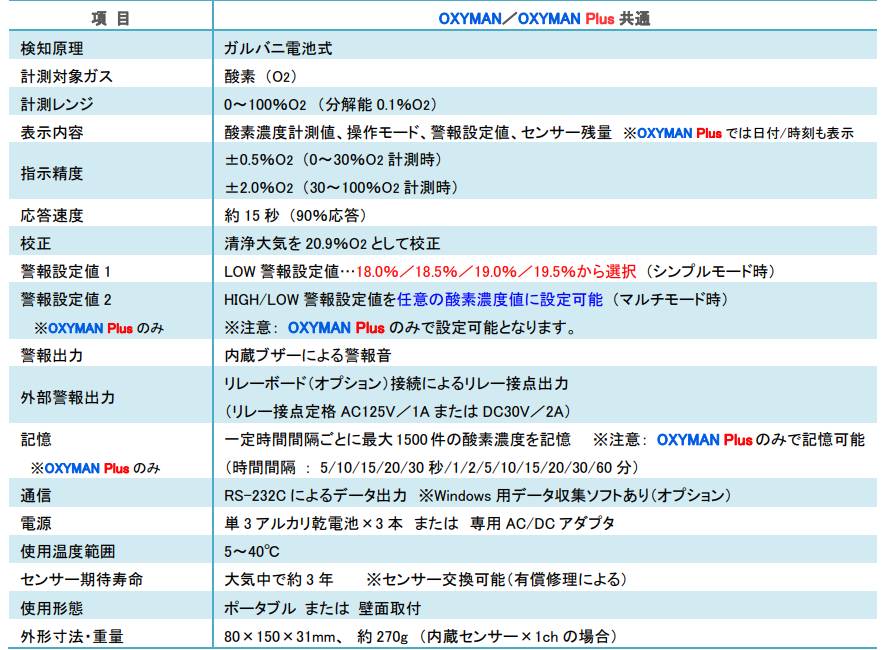Select the row label '電源'
The image size is (894, 650).
pyautogui.click(x=35, y=523)
